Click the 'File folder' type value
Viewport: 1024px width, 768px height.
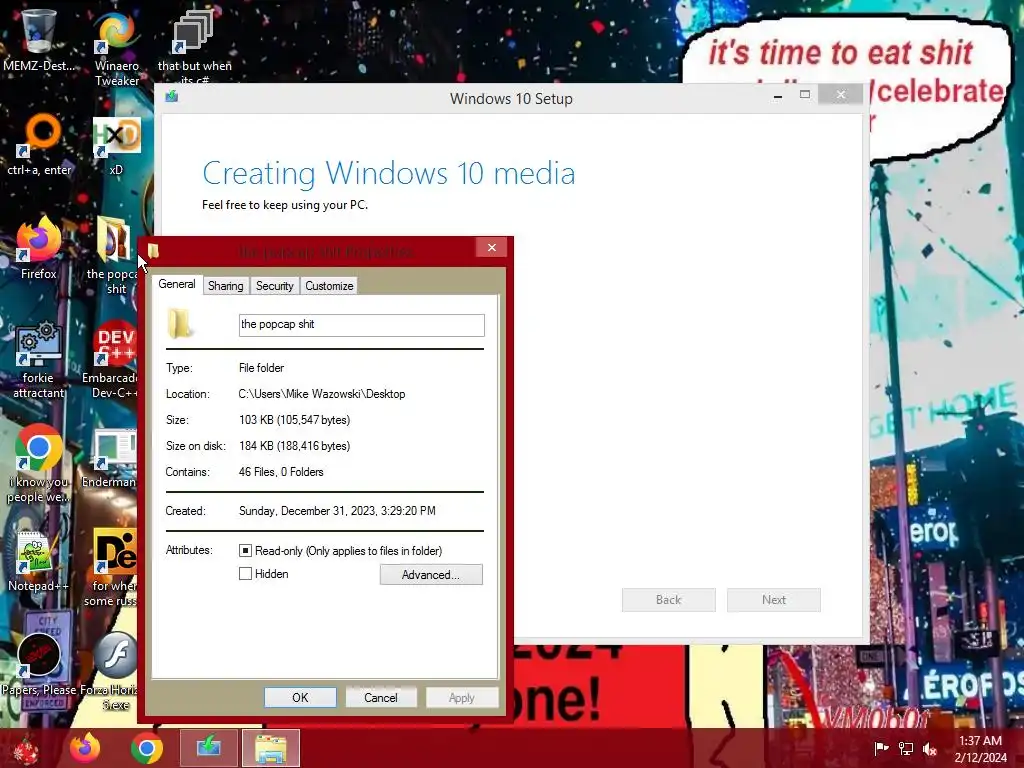(x=261, y=368)
